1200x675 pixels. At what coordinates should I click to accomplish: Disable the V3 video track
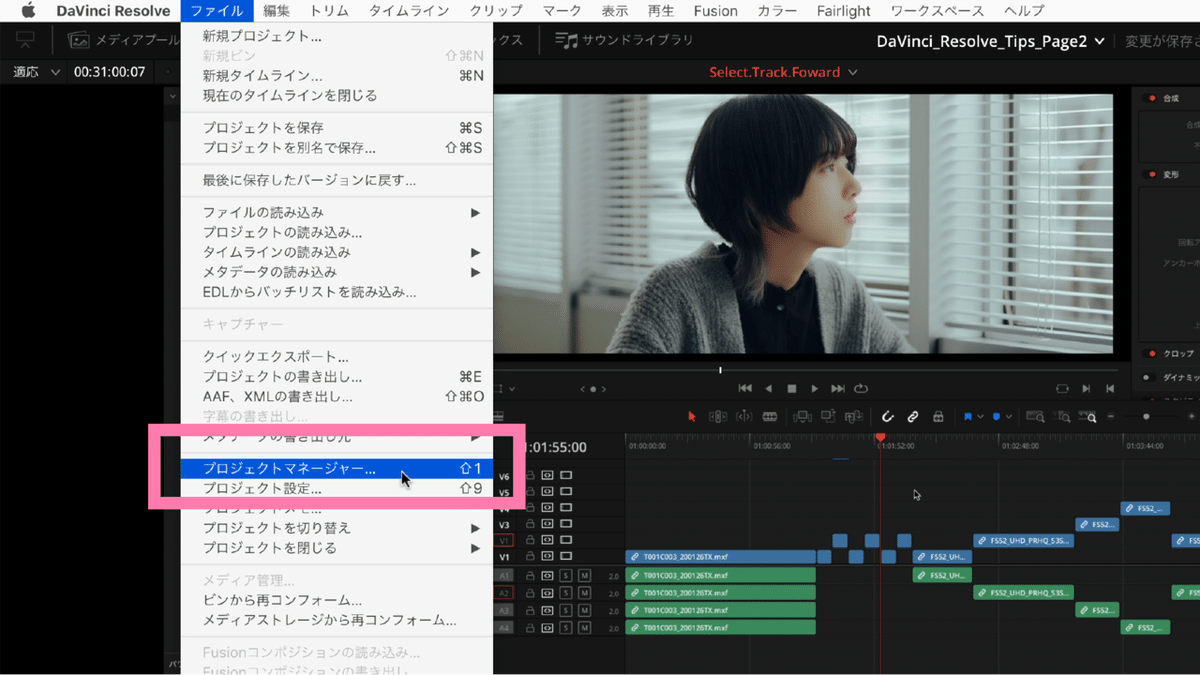pos(566,524)
